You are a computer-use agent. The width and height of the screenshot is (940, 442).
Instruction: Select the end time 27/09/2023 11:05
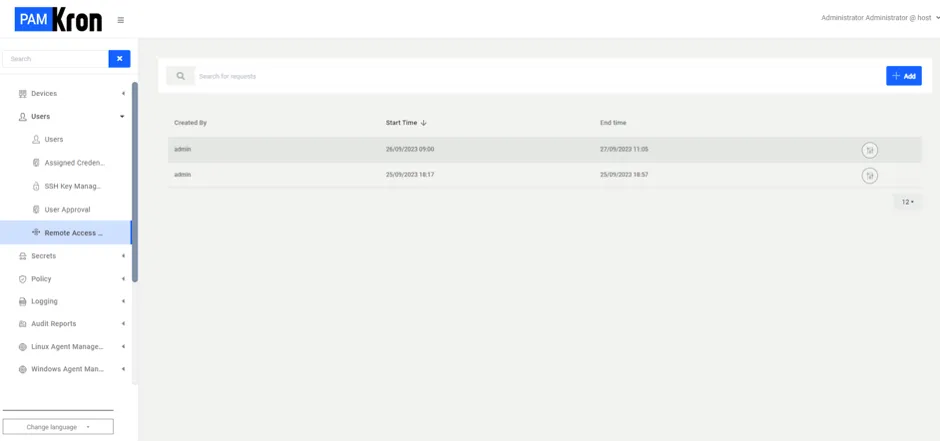(624, 149)
